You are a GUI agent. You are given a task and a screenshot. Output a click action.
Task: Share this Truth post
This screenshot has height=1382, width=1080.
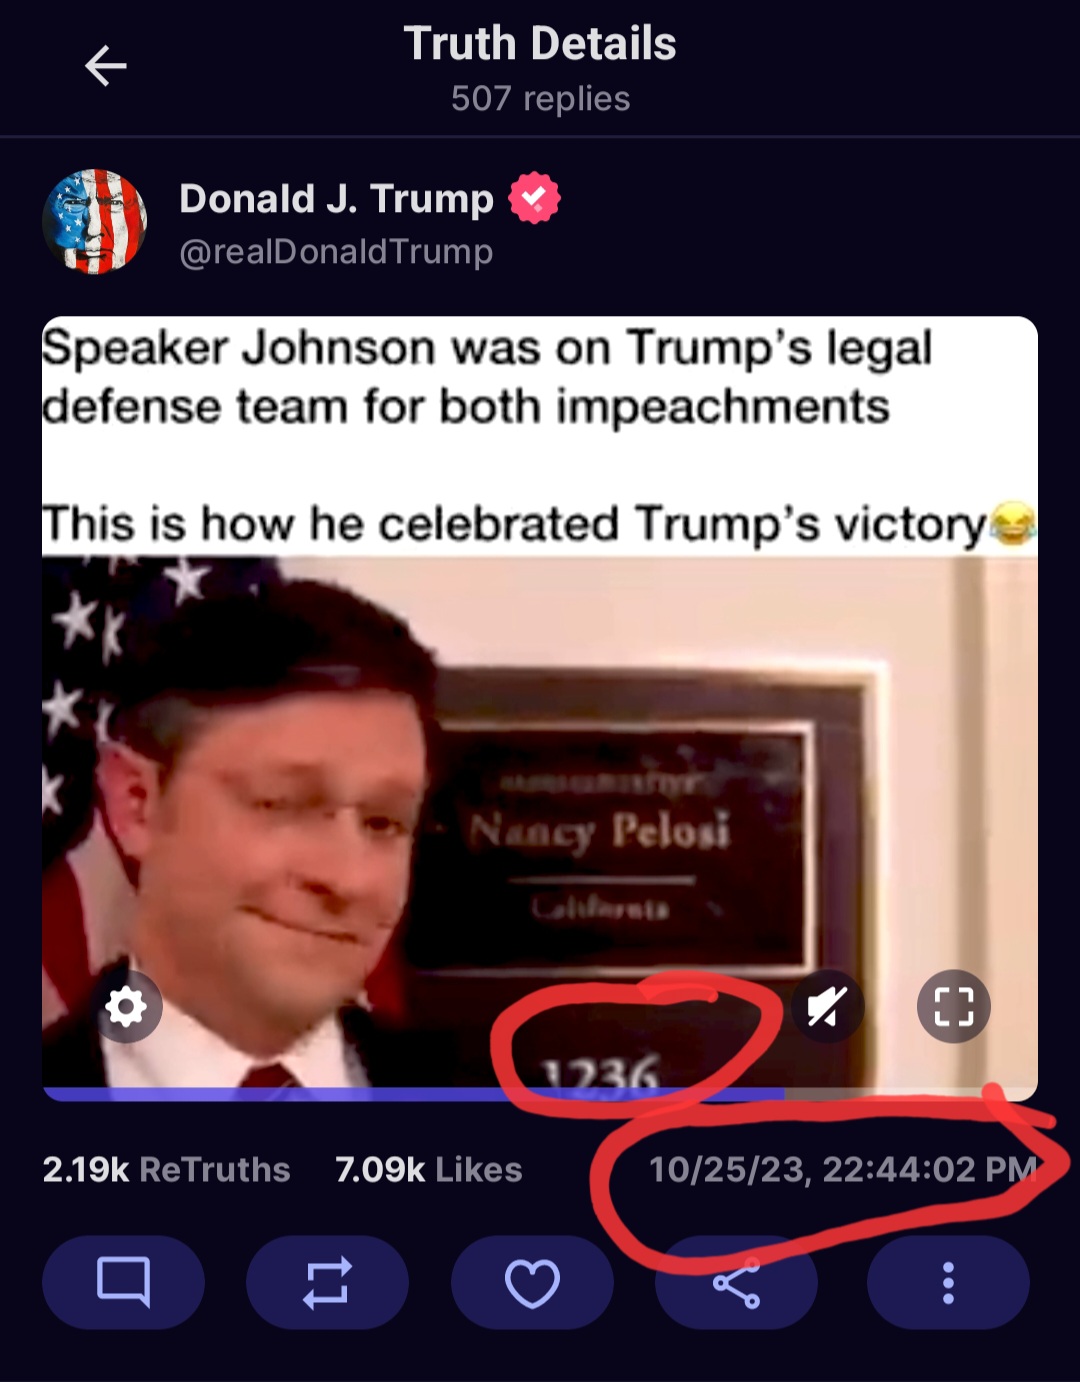click(x=736, y=1282)
